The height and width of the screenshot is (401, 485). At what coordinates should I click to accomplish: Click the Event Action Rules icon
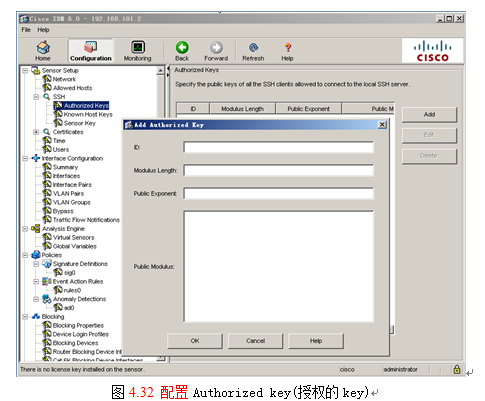47,281
